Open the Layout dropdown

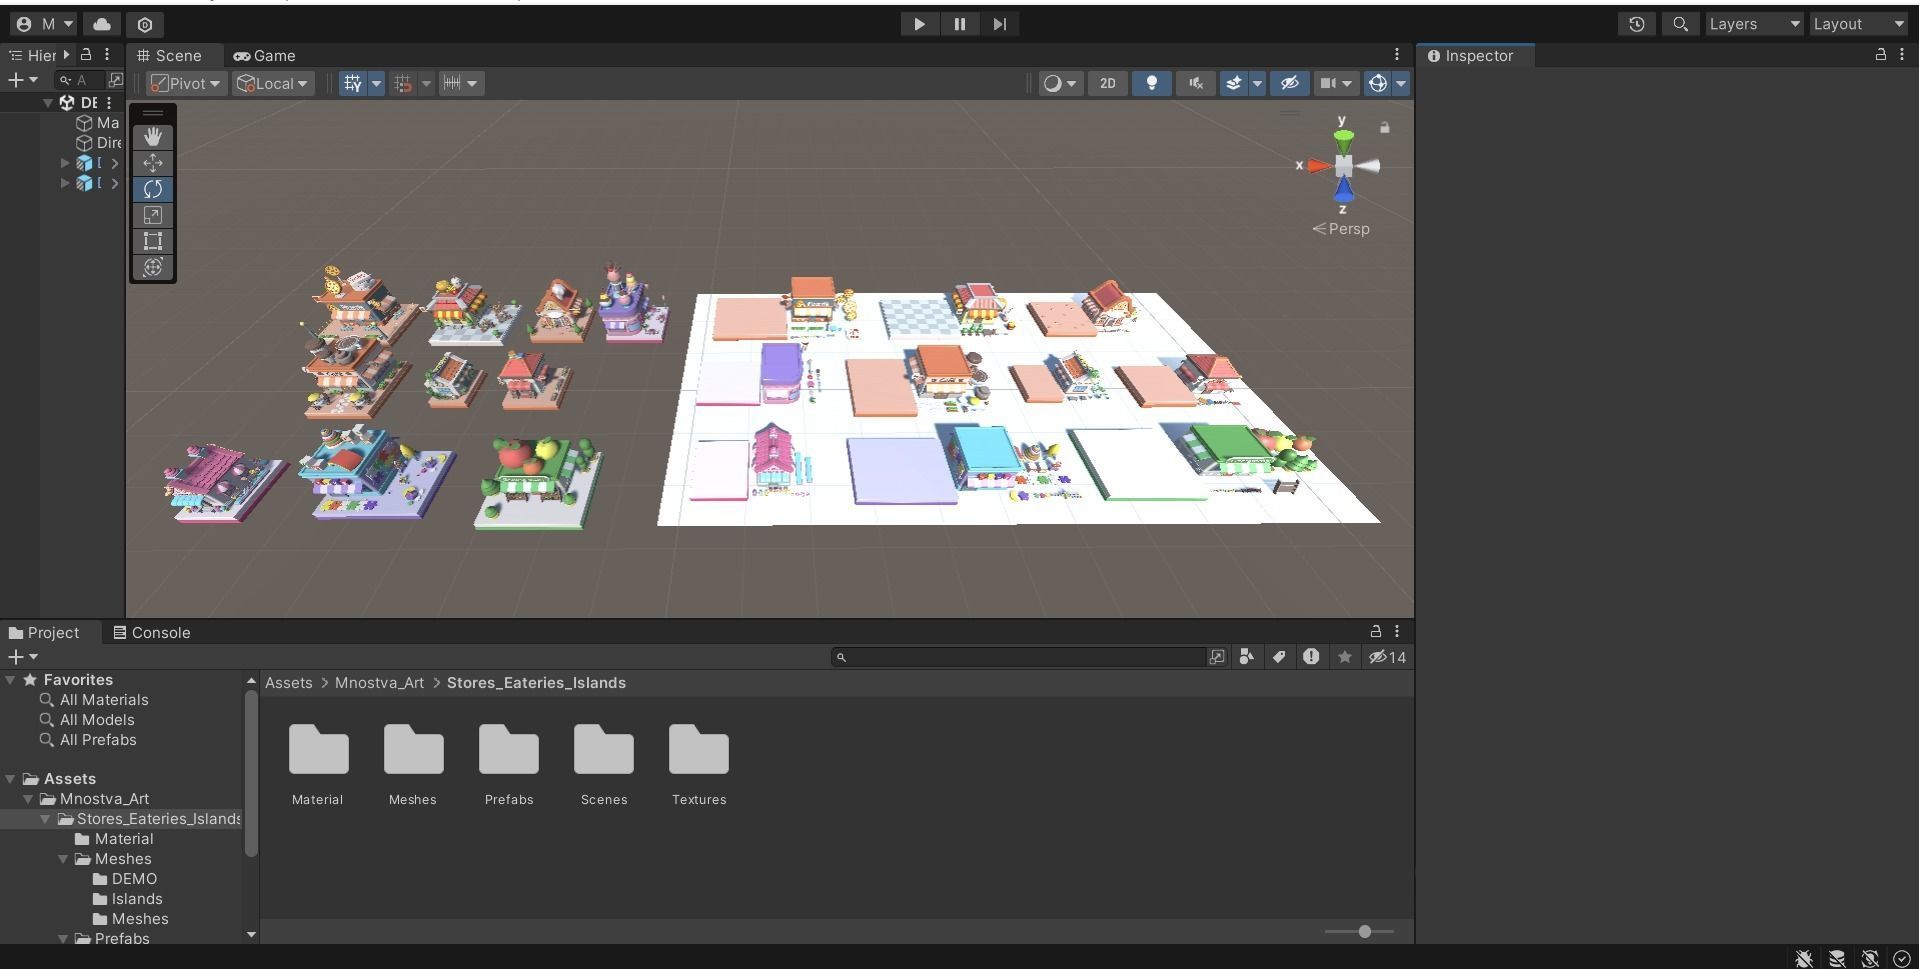[1859, 24]
